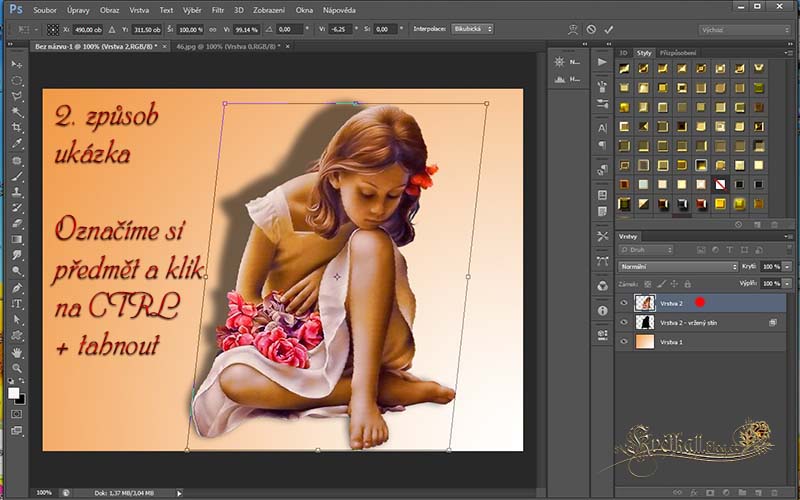Lock transparent pixels in layers panel
800x500 pixels.
[x=648, y=284]
